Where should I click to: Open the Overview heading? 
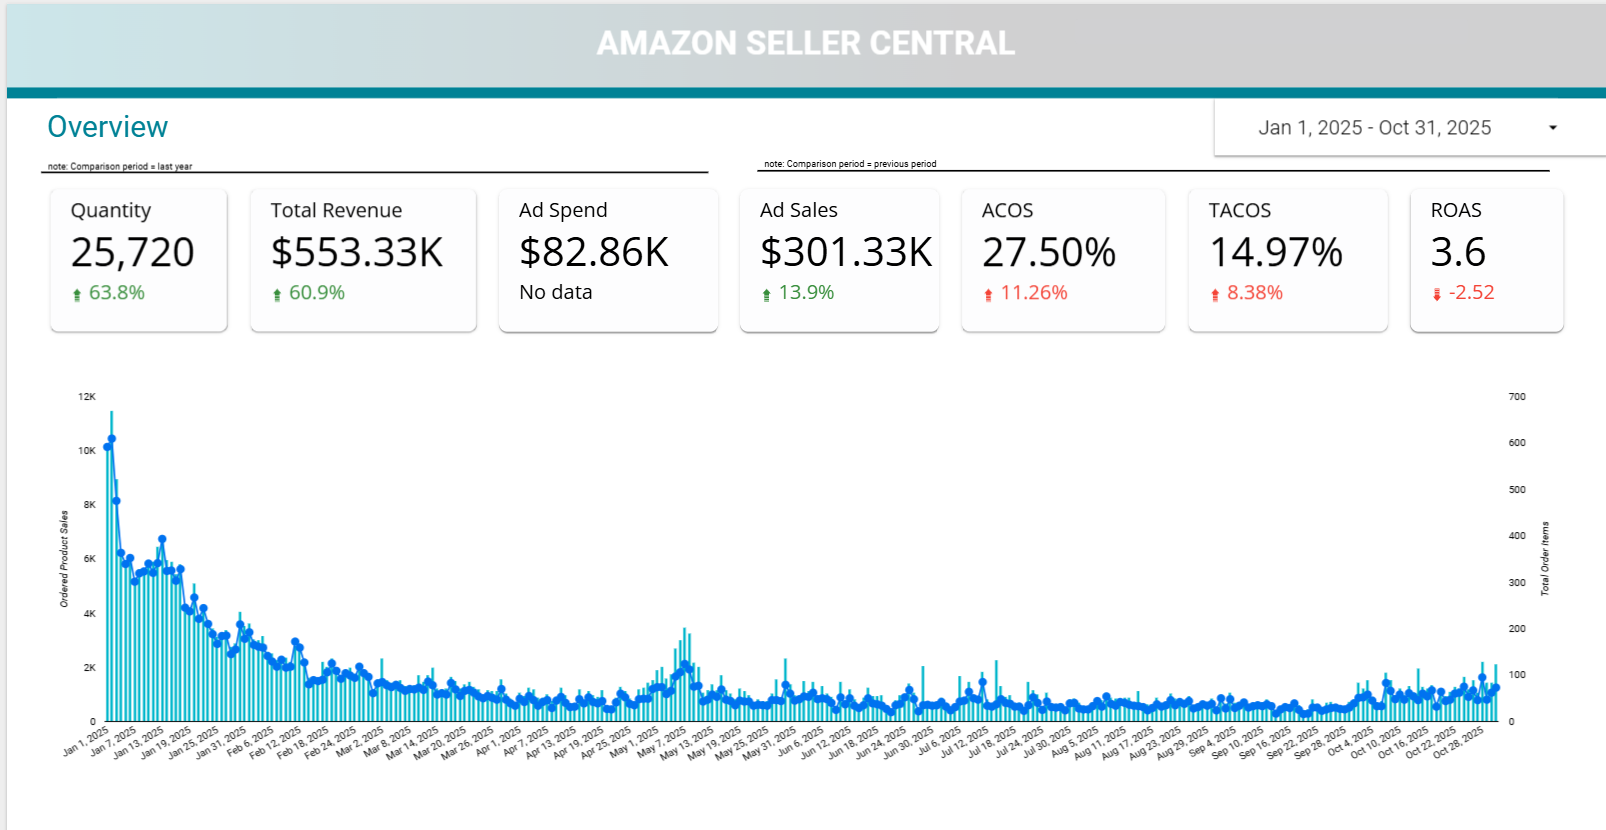pos(107,127)
